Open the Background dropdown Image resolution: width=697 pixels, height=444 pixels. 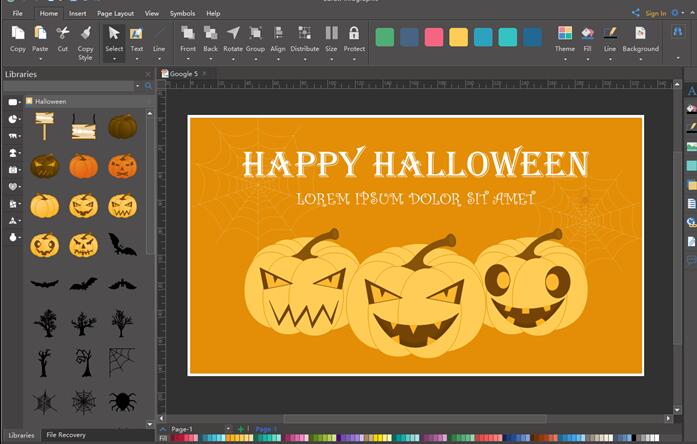[640, 58]
